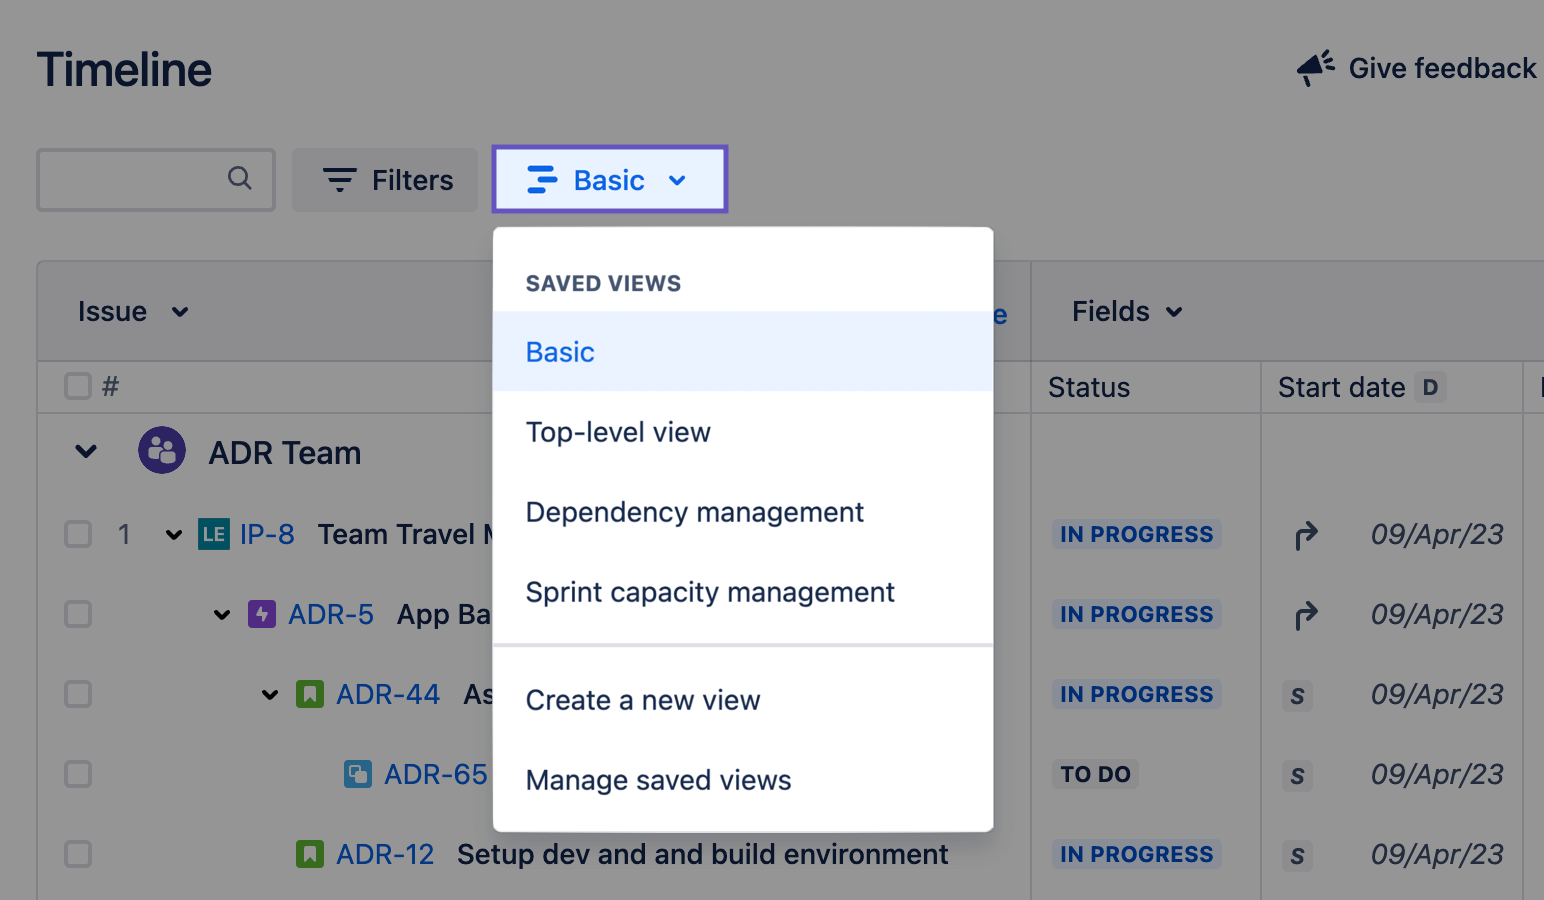The height and width of the screenshot is (900, 1544).
Task: Click the sprint S icon on ADR-44 row
Action: point(1297,694)
